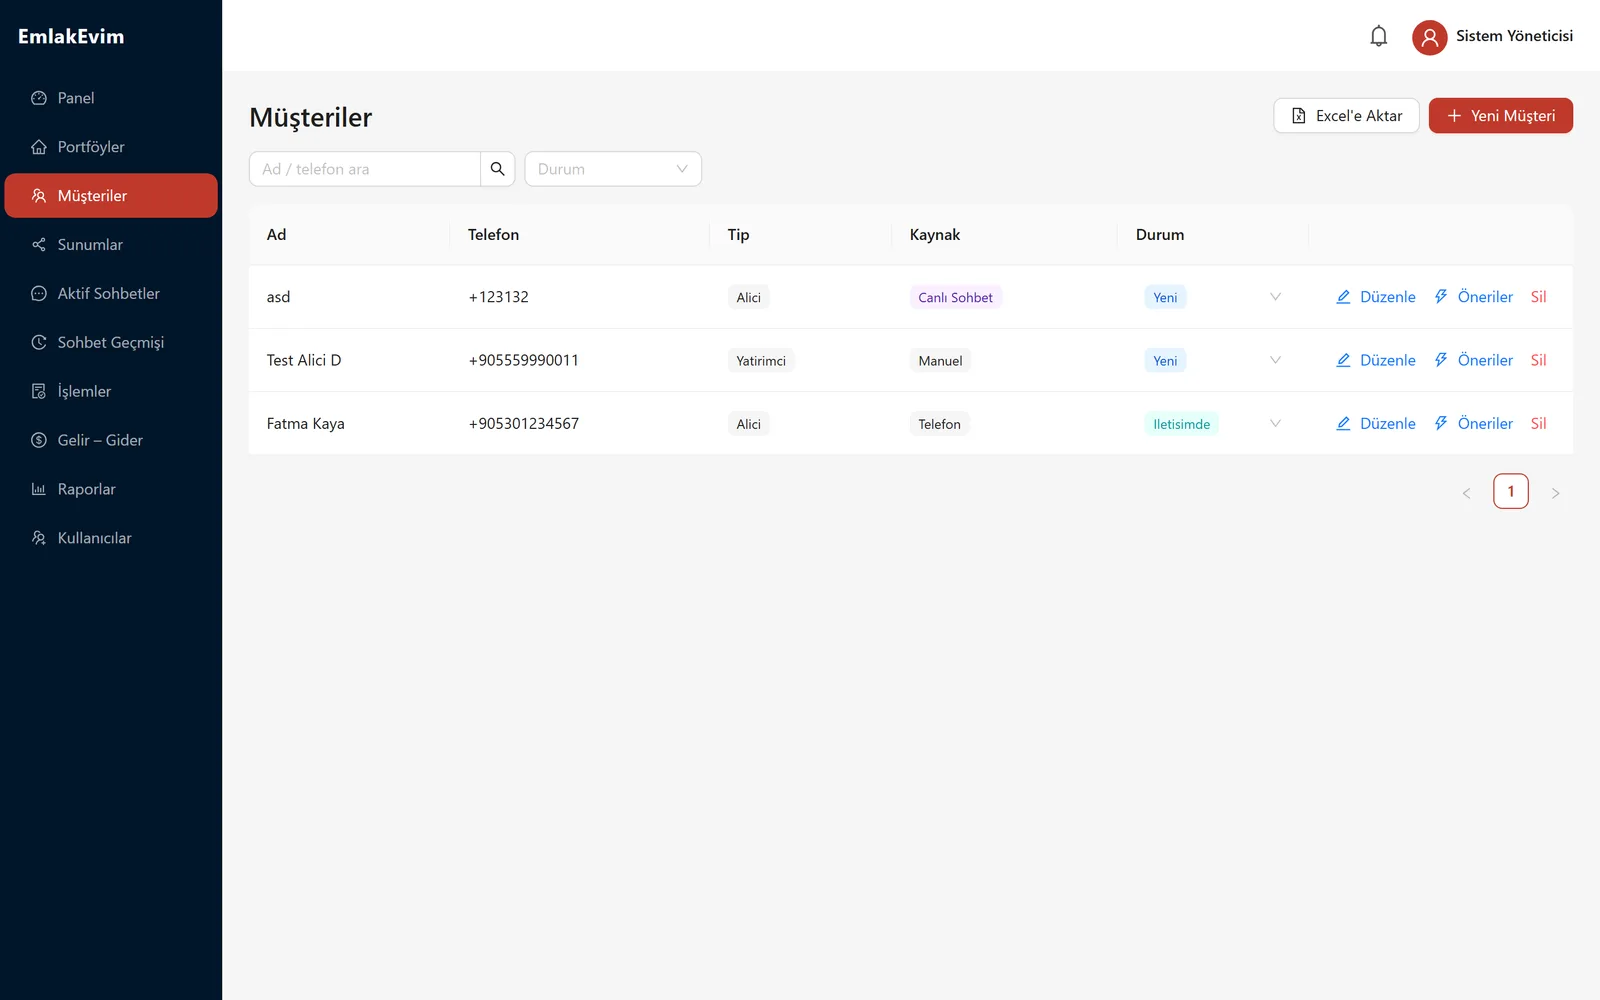Click phone number +123132
Screen dimensions: 1600x1000
[x=498, y=297]
